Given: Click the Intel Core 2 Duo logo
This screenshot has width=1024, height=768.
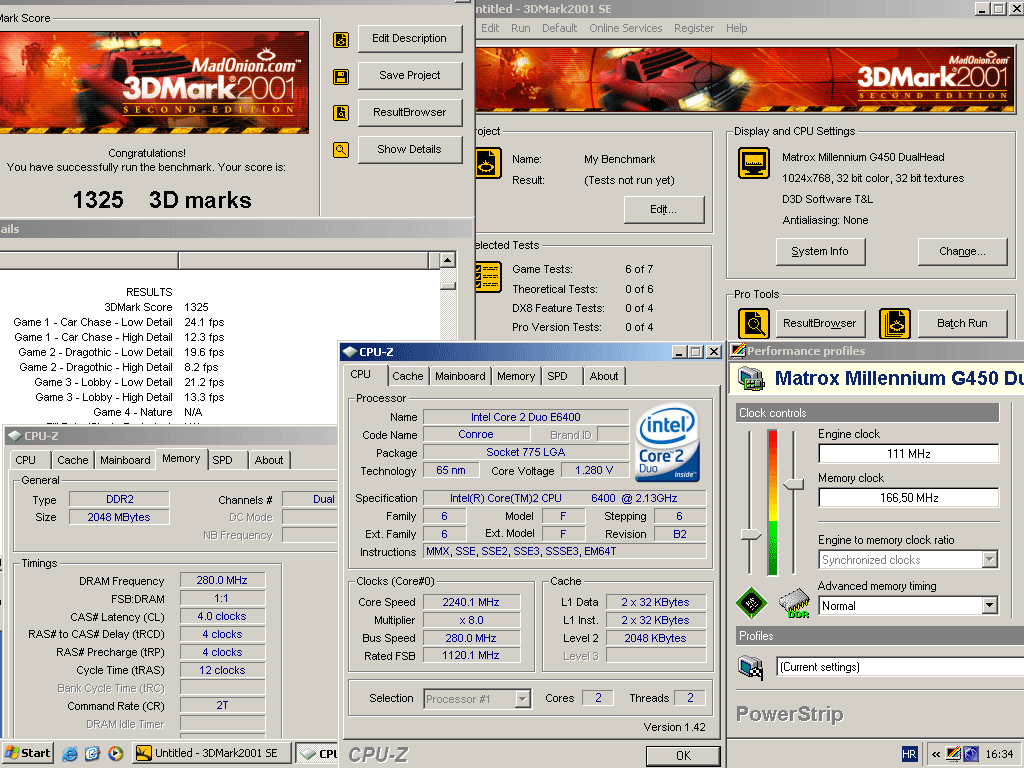Looking at the screenshot, I should (667, 443).
